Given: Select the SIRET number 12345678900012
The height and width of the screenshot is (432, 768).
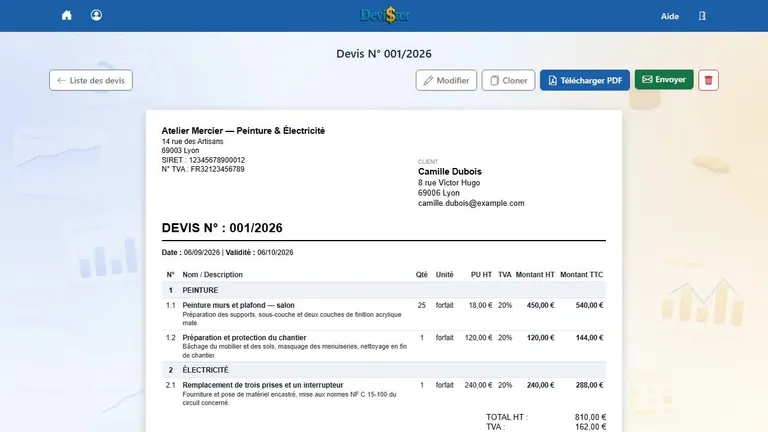Looking at the screenshot, I should pyautogui.click(x=217, y=160).
